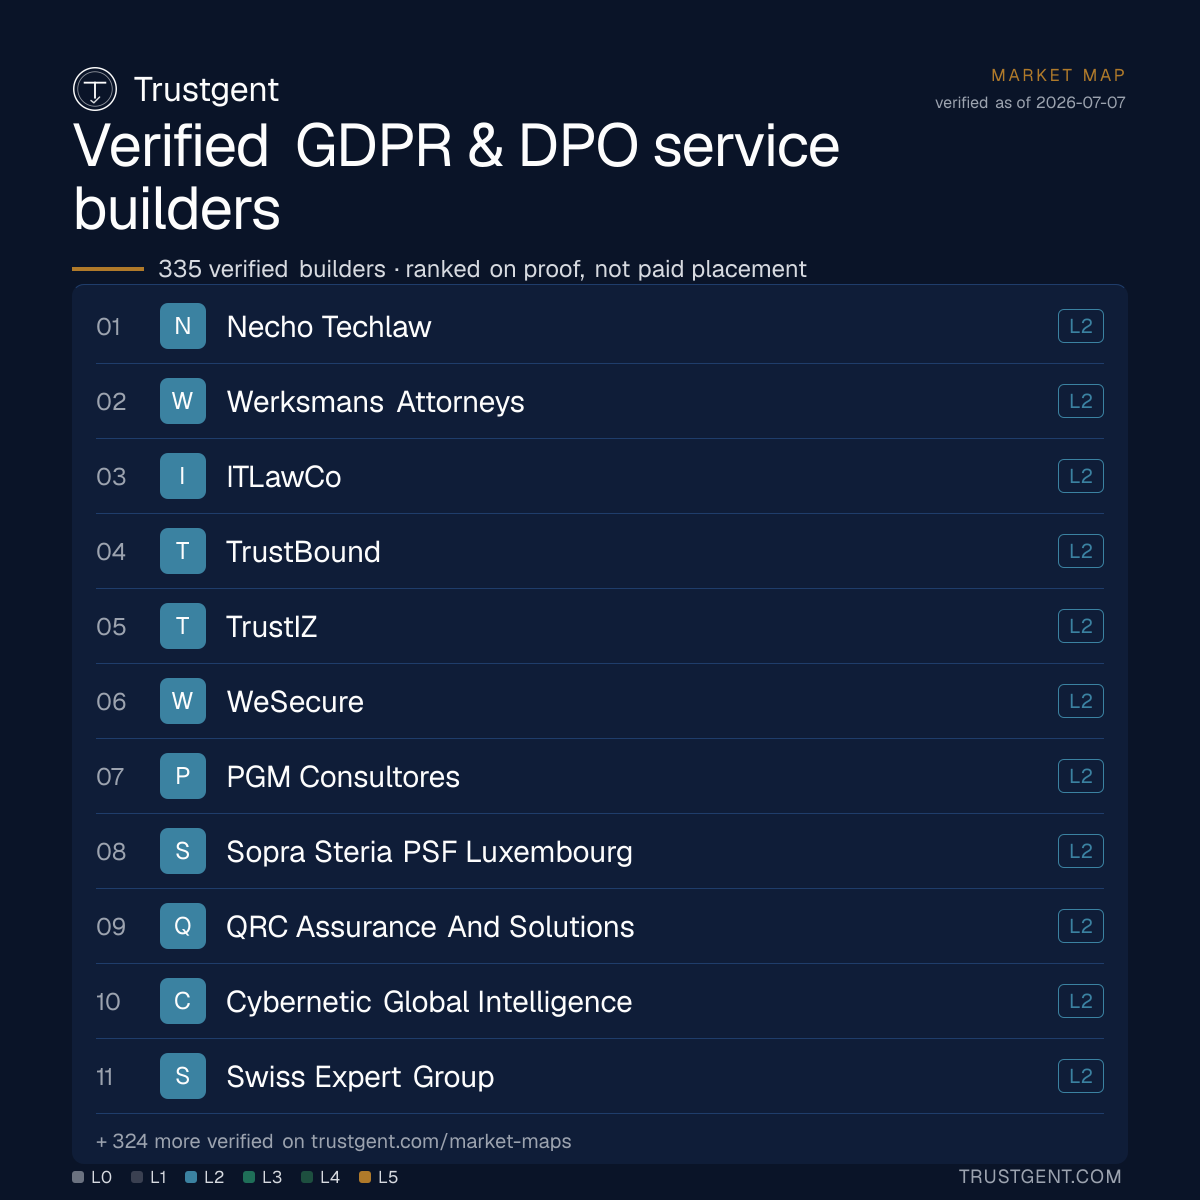Select the P avatar for PGM Consultores
1200x1200 pixels.
183,776
